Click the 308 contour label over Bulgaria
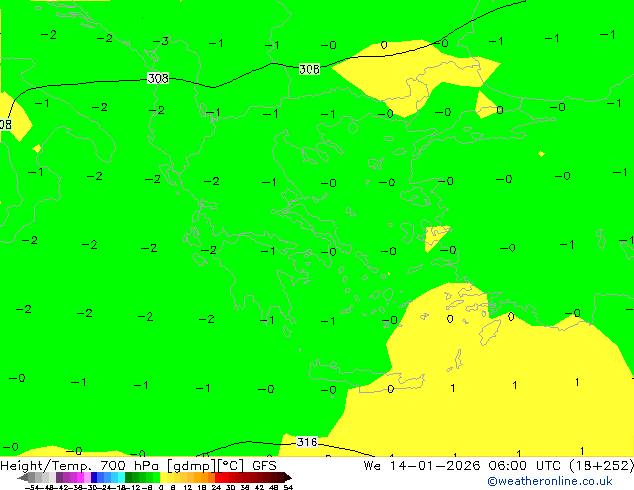 (309, 69)
